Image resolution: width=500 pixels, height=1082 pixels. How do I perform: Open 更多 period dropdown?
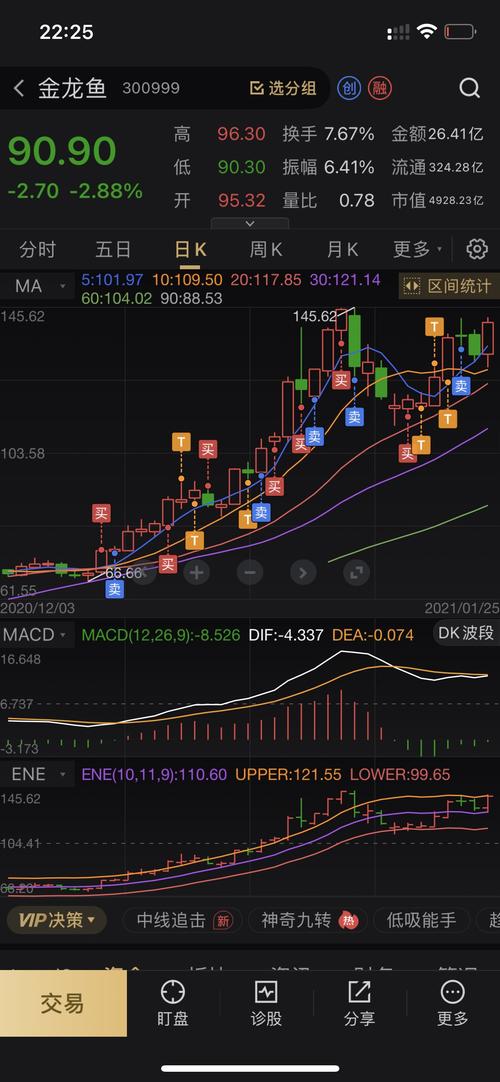[417, 249]
